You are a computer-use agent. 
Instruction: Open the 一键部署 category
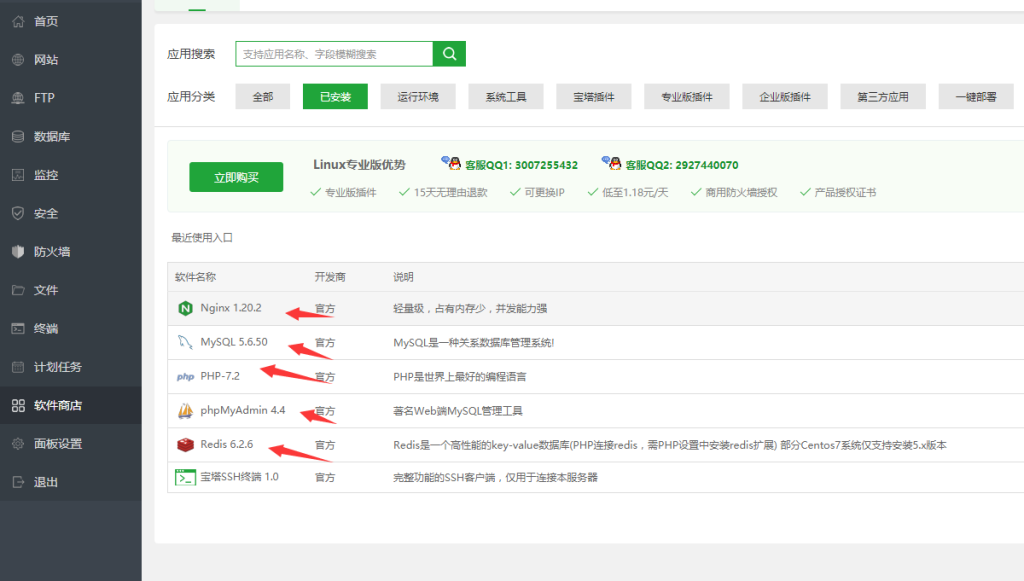coord(972,96)
